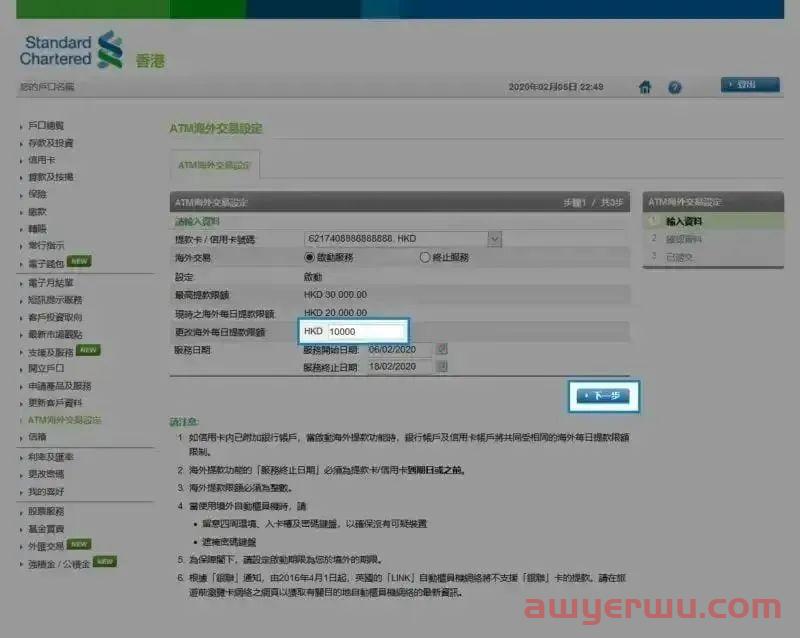
Task: Click the Standard Chartered logo
Action: [72, 50]
